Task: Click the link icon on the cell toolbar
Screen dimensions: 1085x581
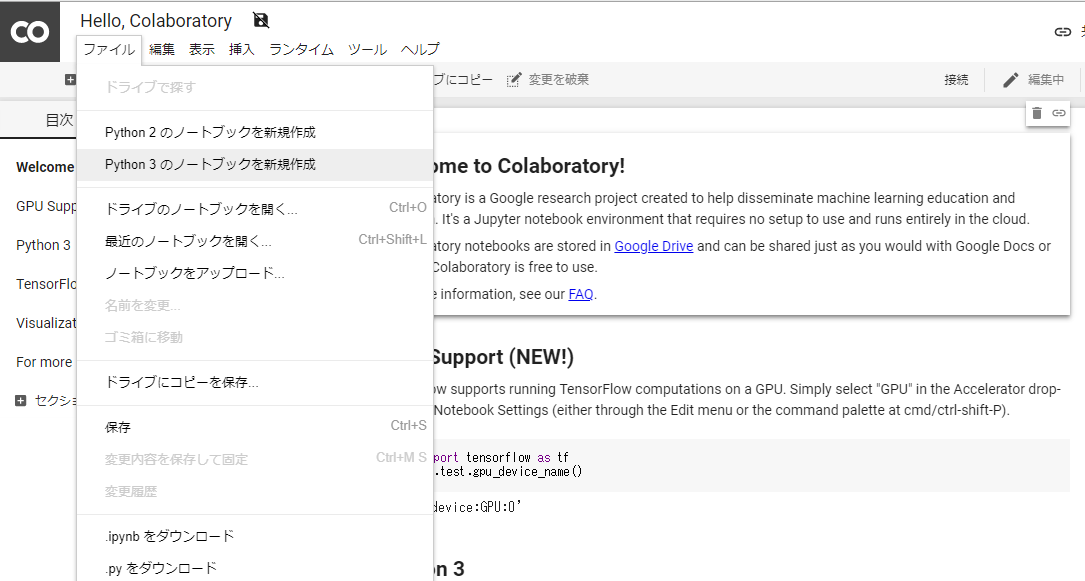Action: click(x=1059, y=113)
